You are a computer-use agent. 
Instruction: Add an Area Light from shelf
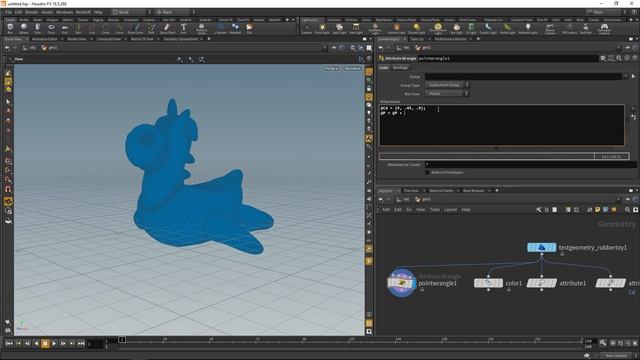click(356, 29)
